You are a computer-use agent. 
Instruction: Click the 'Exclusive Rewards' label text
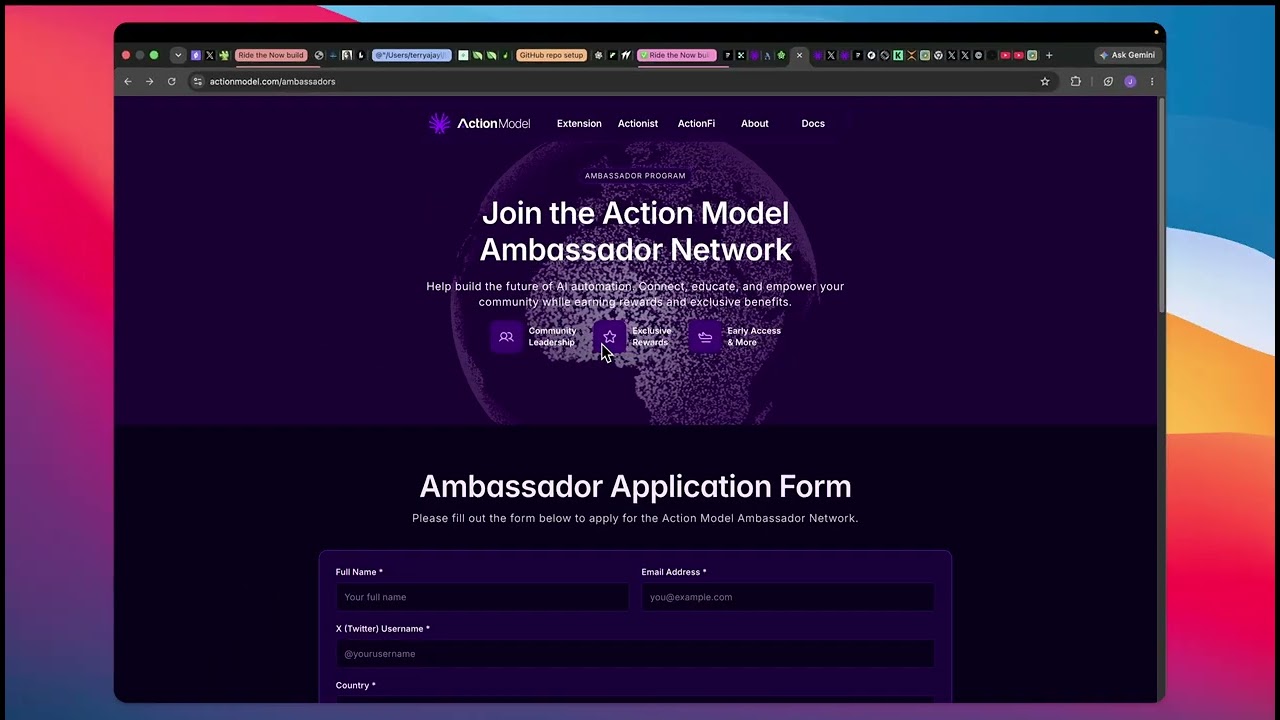[x=651, y=337]
